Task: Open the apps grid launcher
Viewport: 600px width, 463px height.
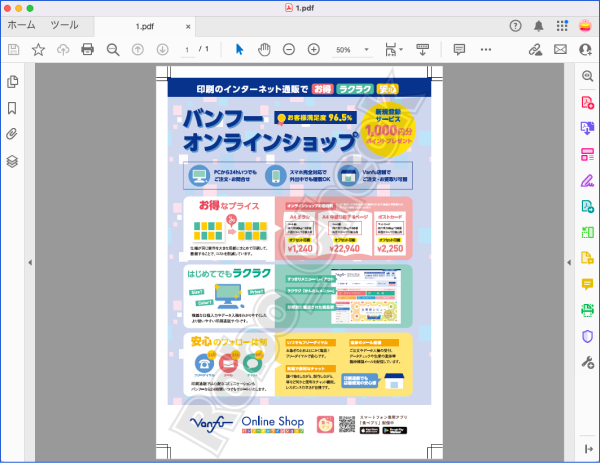Action: tap(562, 26)
